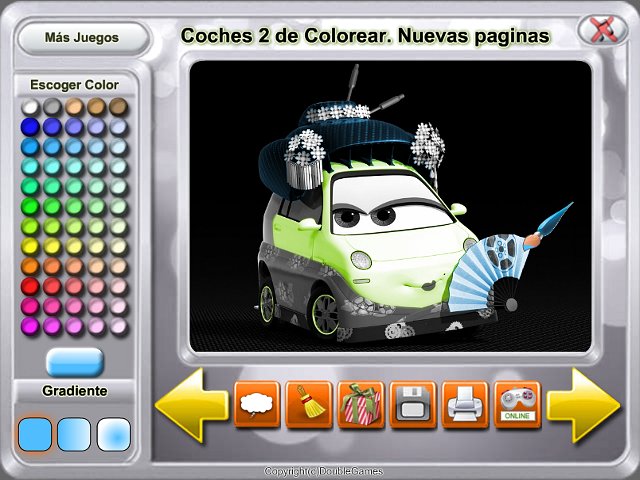Pick the saturated red color ball
Viewport: 640px width, 480px height.
30,287
